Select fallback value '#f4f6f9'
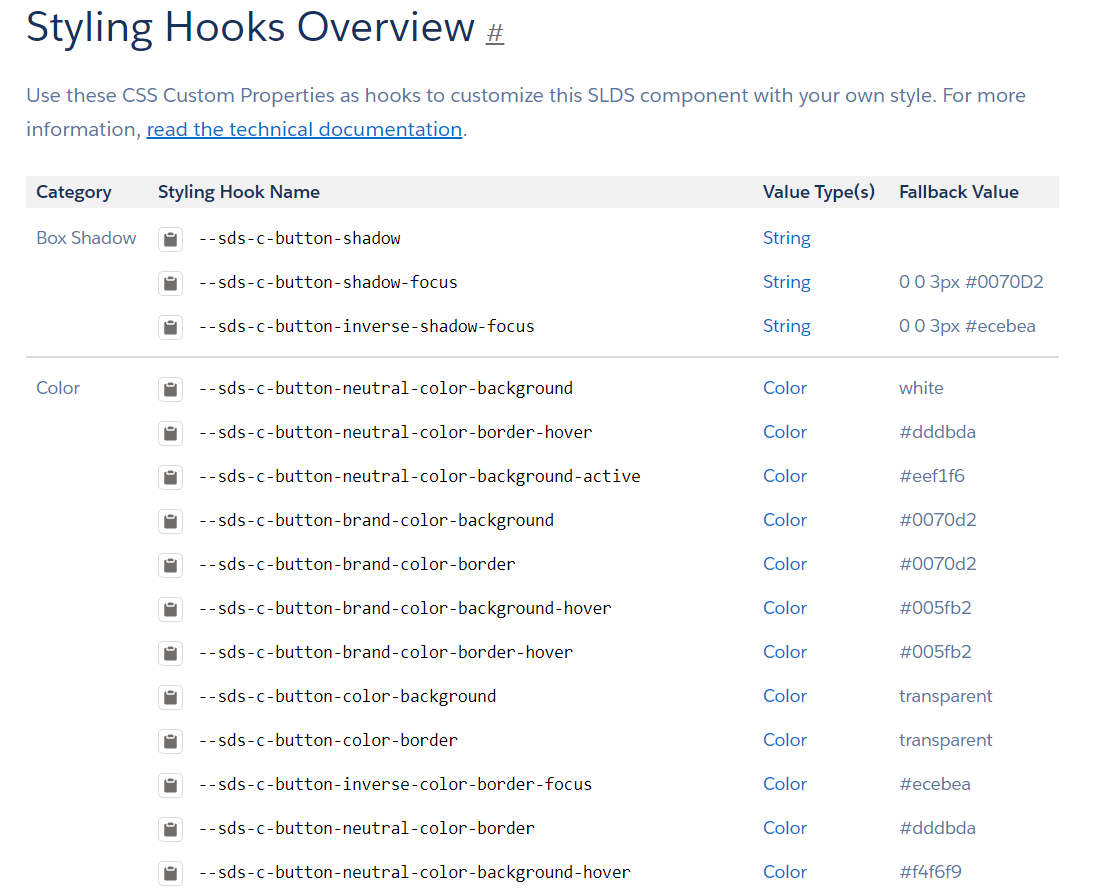Viewport: 1101px width, 891px height. [x=930, y=872]
